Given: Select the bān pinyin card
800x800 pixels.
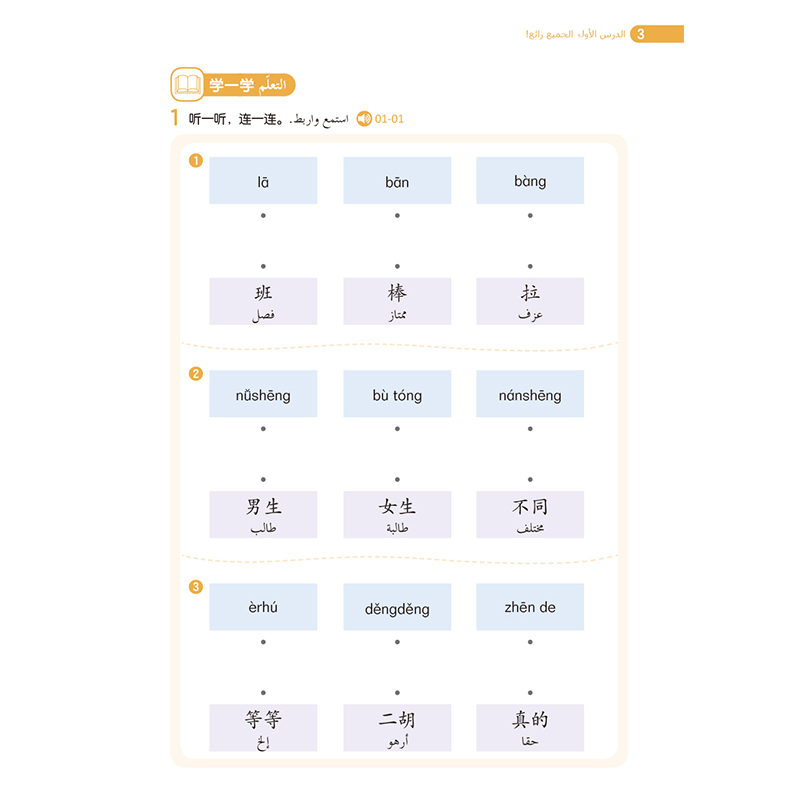Looking at the screenshot, I should tap(397, 181).
